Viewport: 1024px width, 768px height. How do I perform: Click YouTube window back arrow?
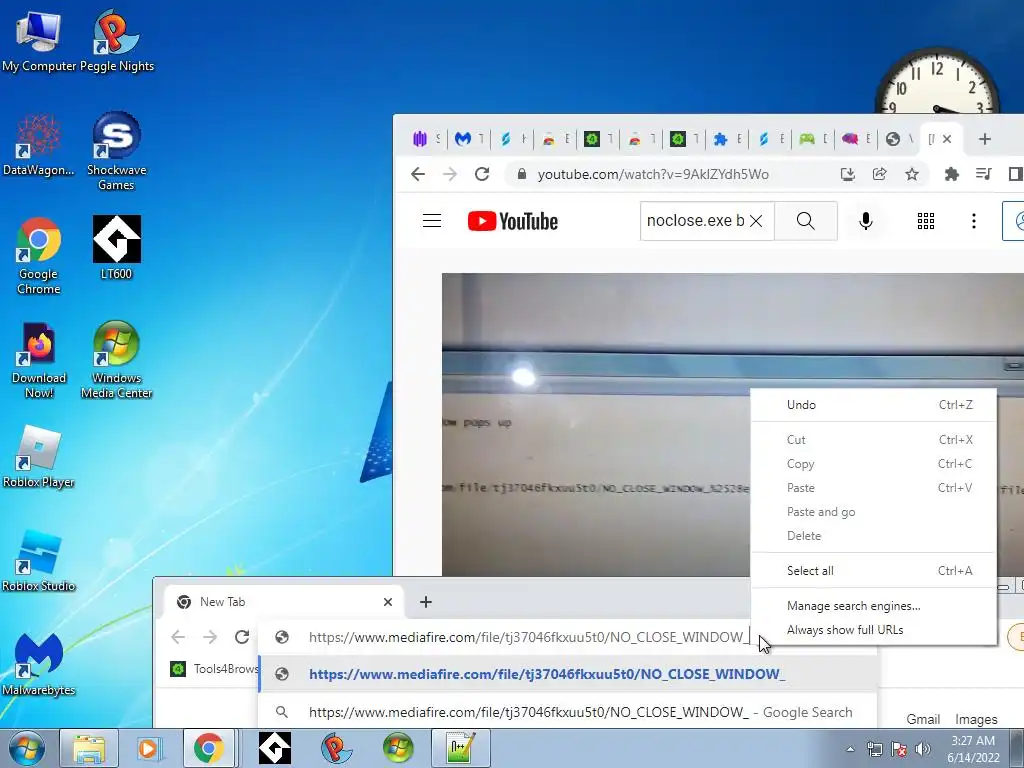pyautogui.click(x=418, y=174)
